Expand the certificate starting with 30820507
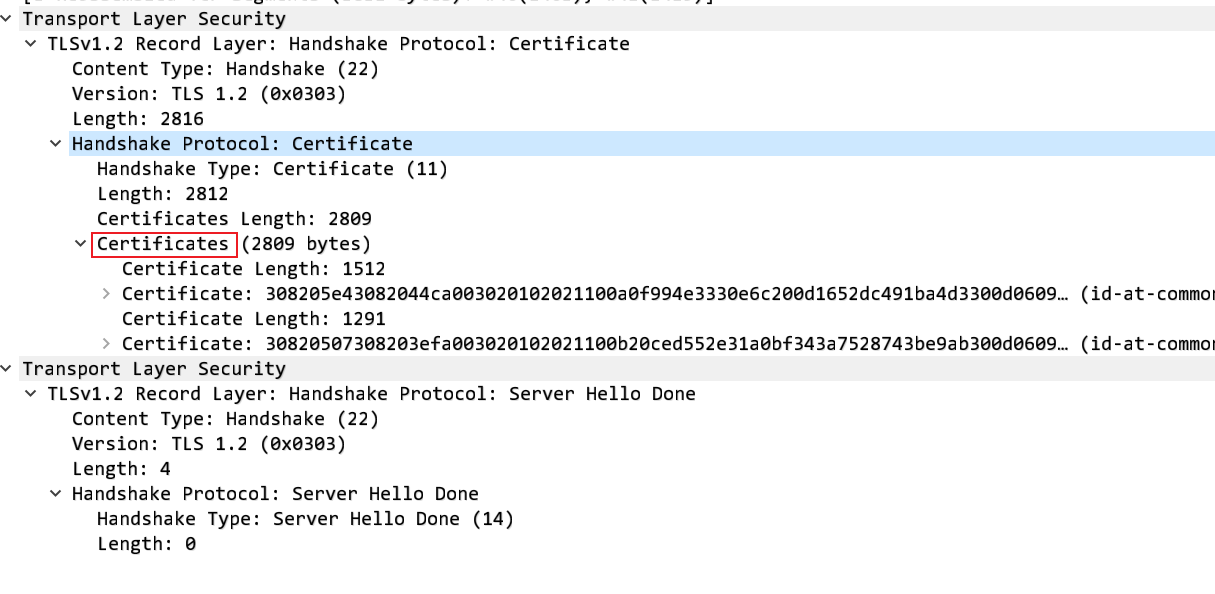 pos(106,344)
